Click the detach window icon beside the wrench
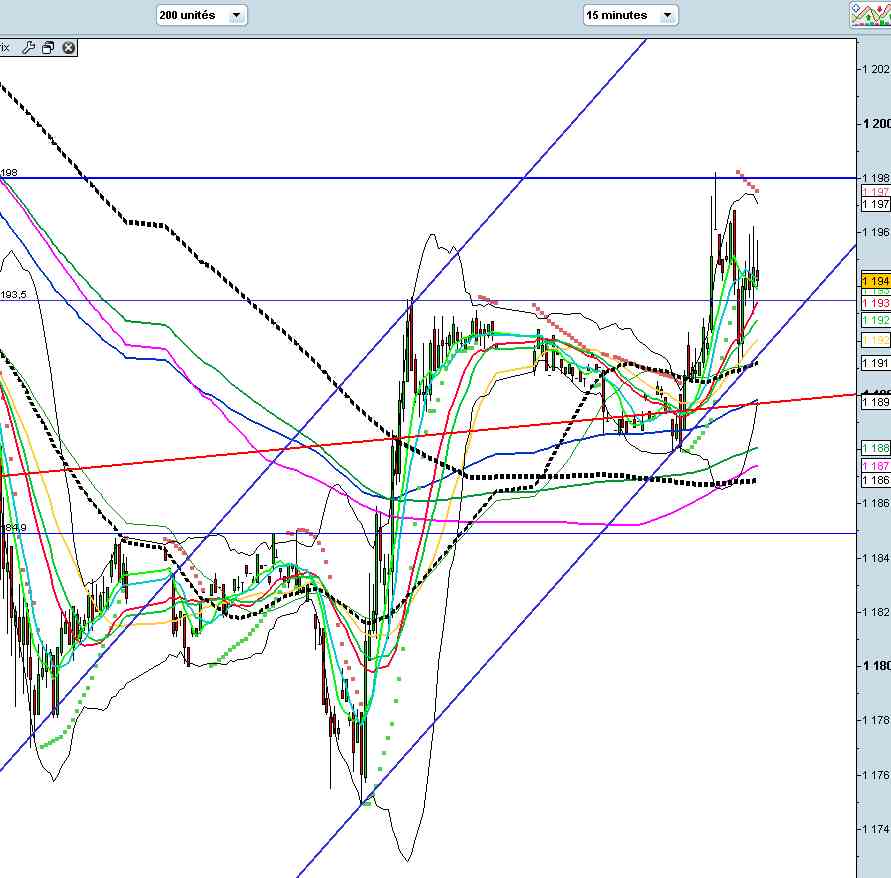The height and width of the screenshot is (878, 891). tap(48, 48)
